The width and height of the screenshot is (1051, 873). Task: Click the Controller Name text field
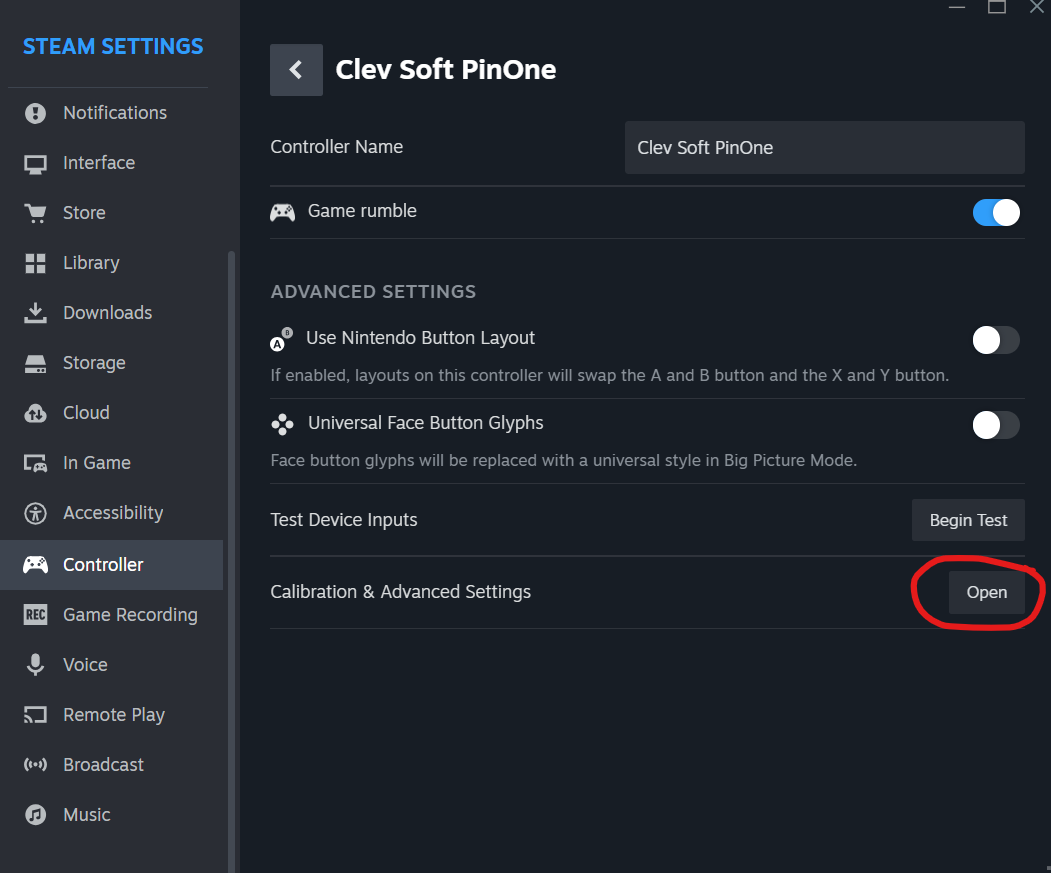824,148
